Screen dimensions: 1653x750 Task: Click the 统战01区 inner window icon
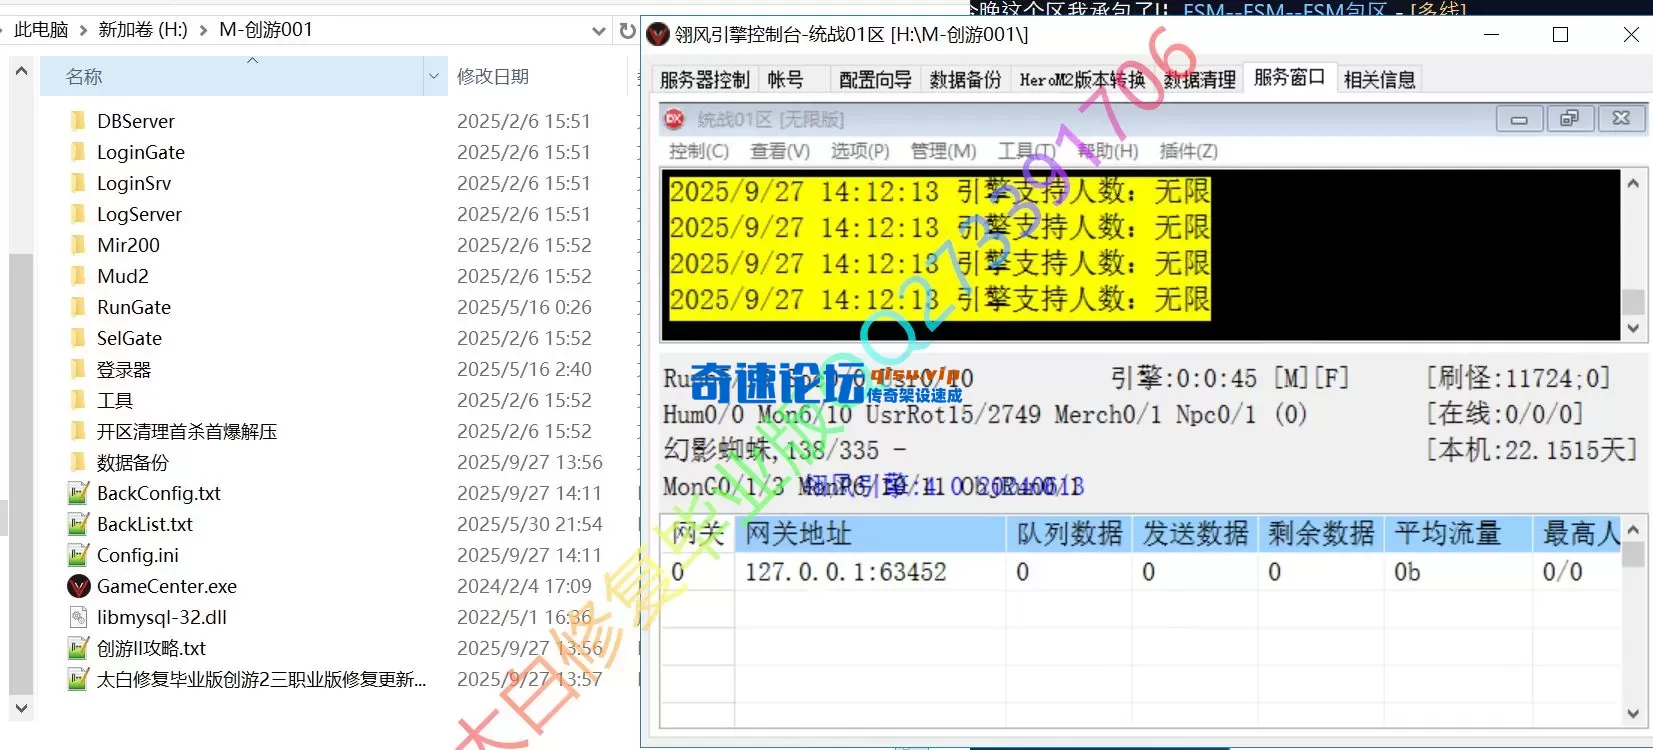tap(674, 119)
